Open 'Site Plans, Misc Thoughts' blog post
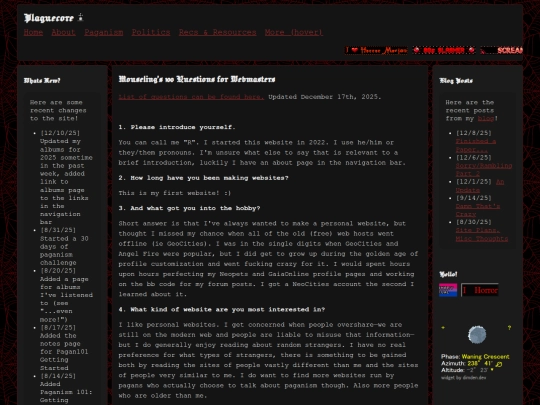 (481, 234)
